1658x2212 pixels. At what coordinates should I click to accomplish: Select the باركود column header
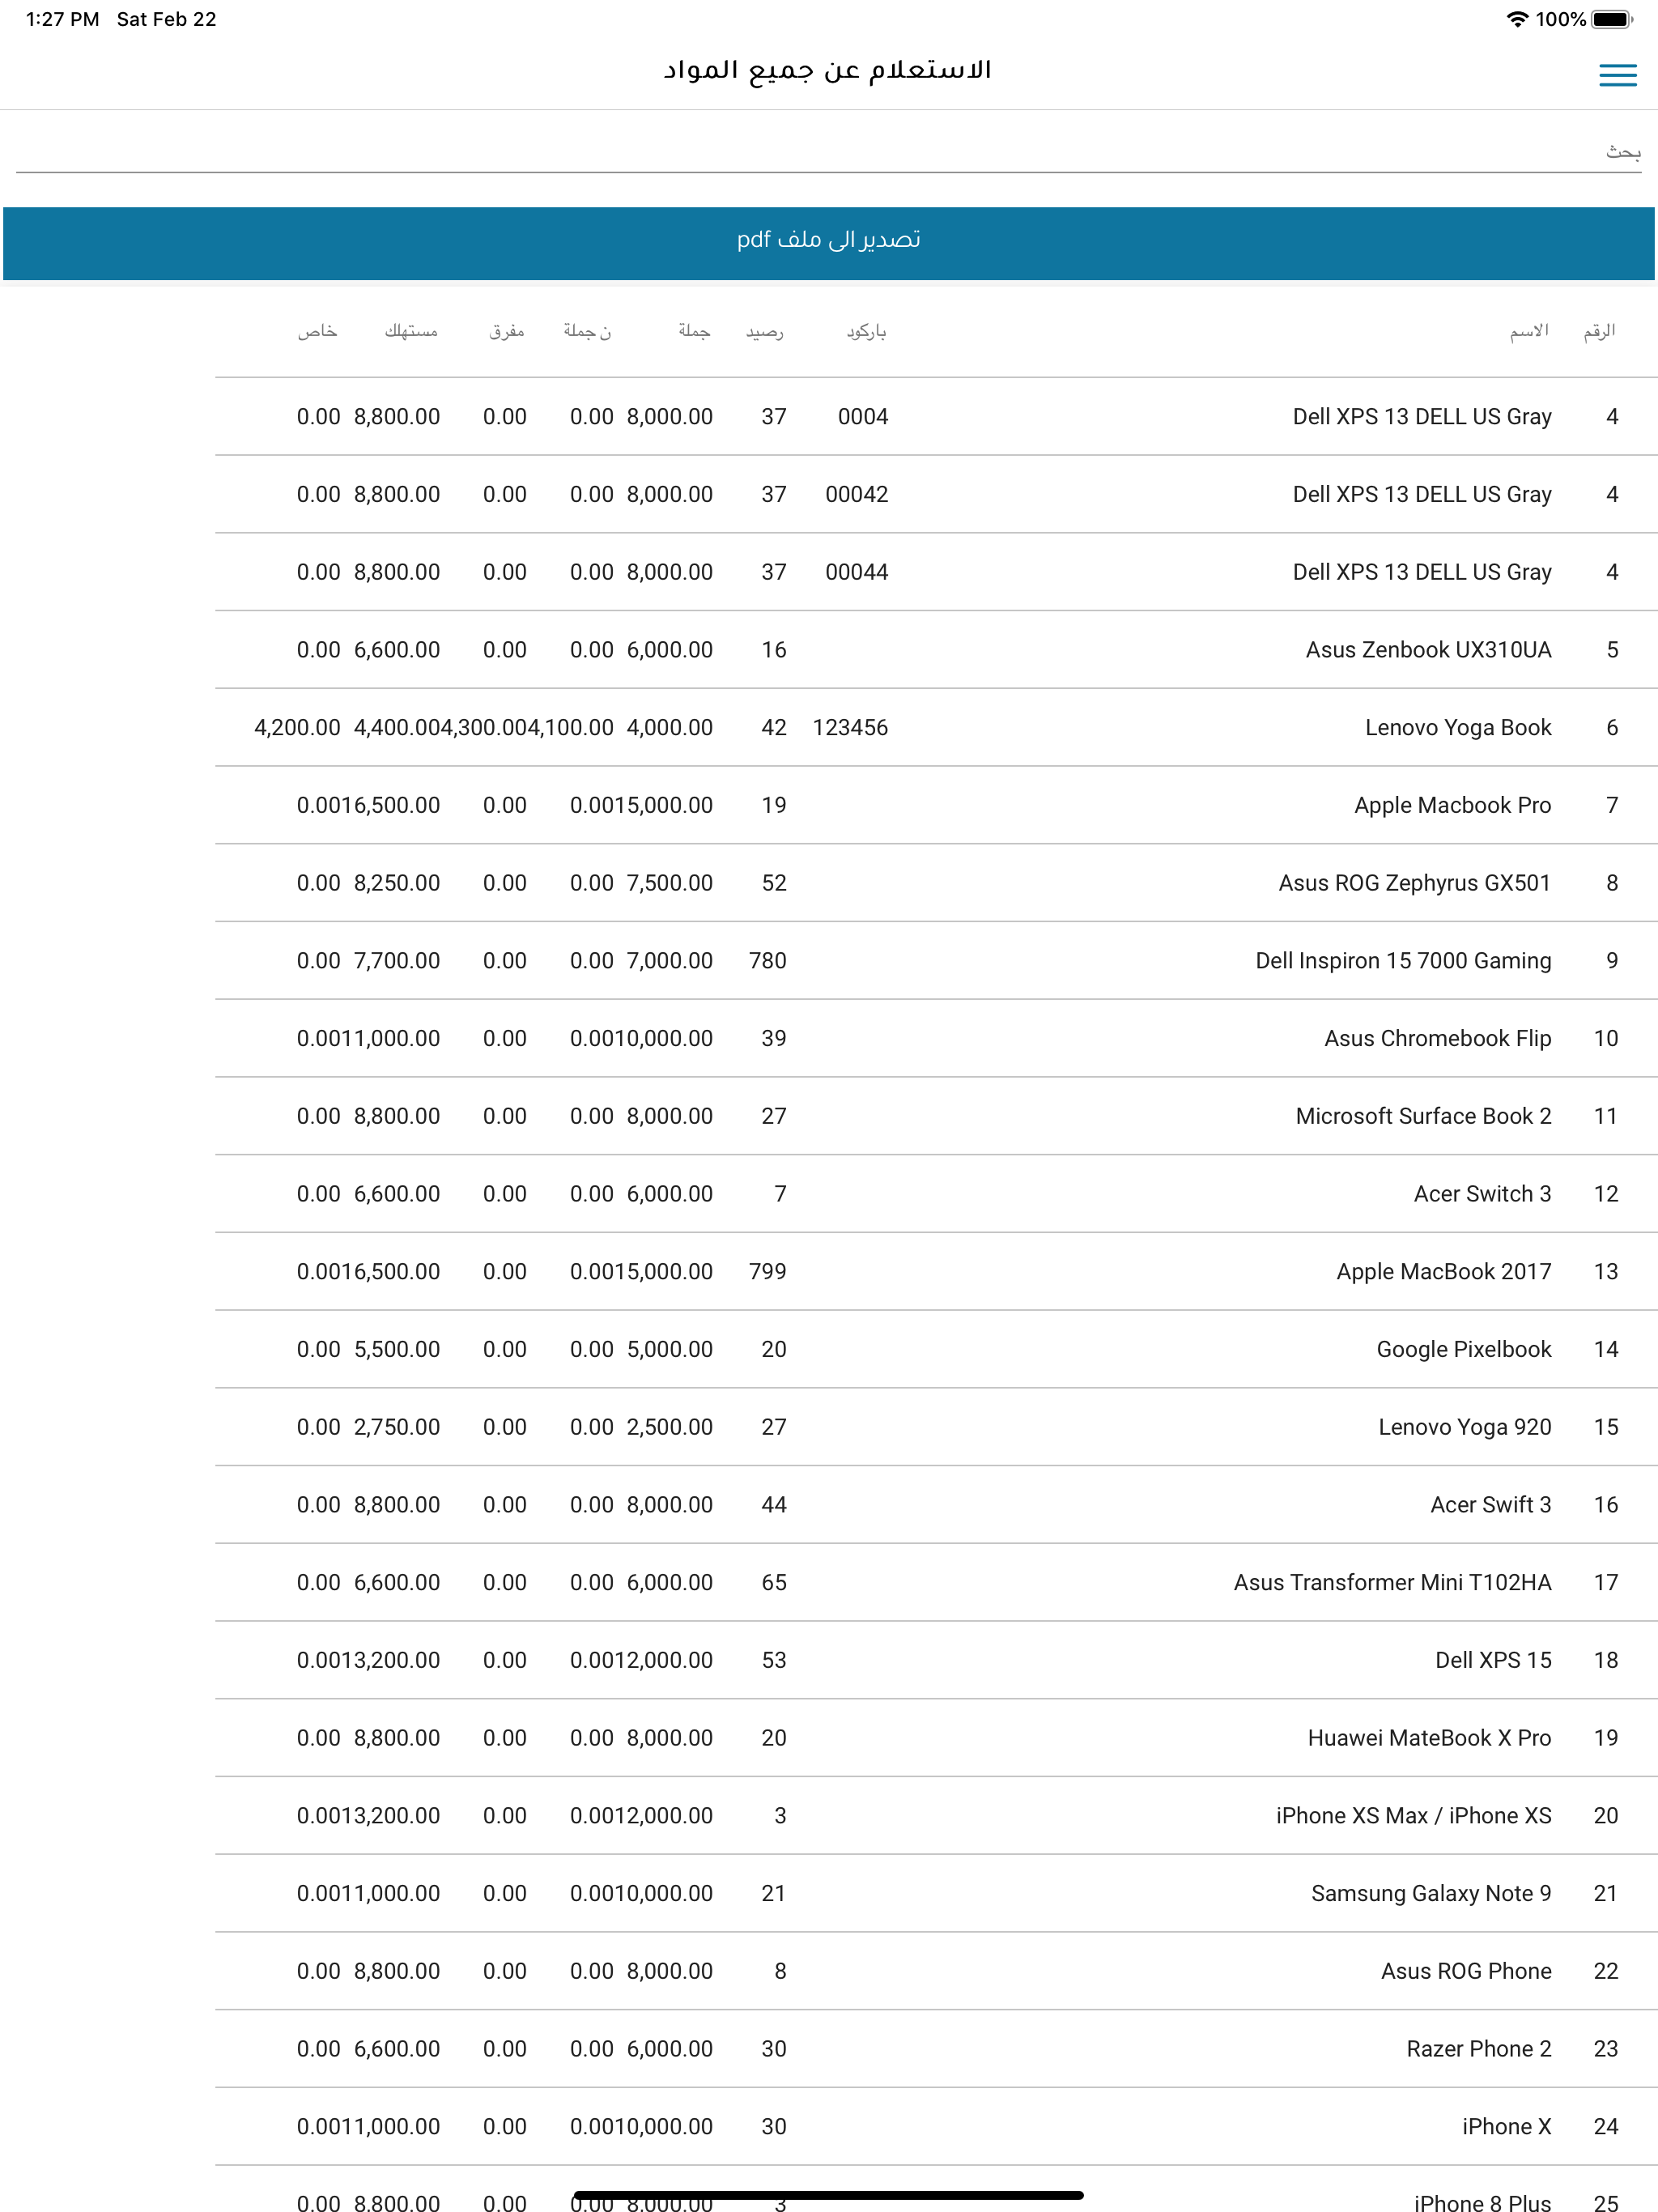[x=866, y=331]
